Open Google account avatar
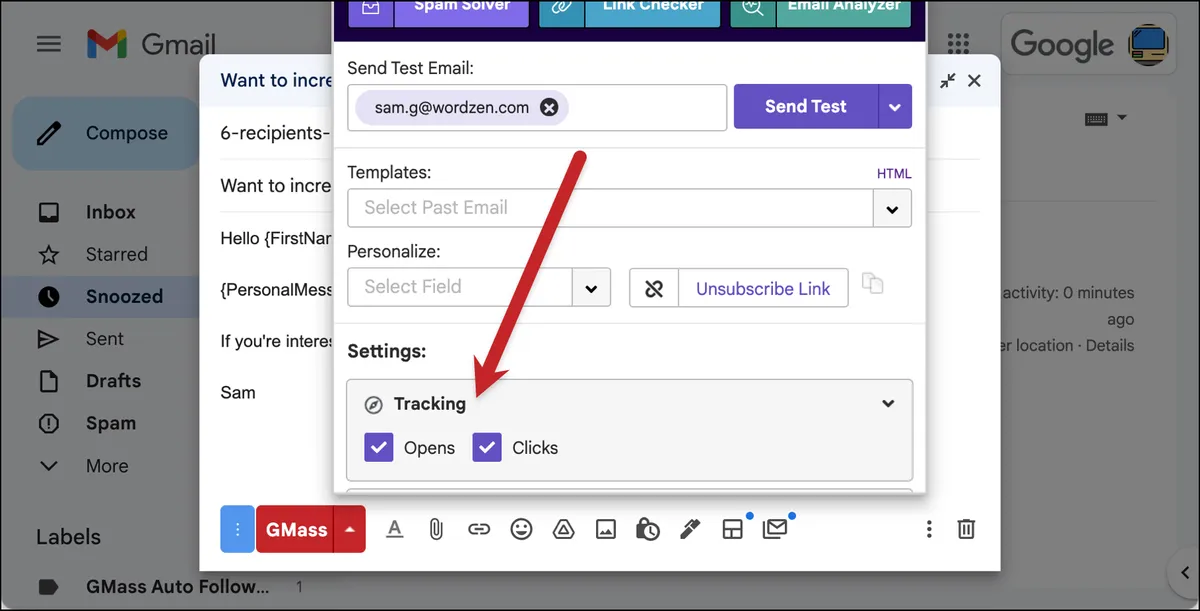Viewport: 1200px width, 611px height. coord(1150,44)
